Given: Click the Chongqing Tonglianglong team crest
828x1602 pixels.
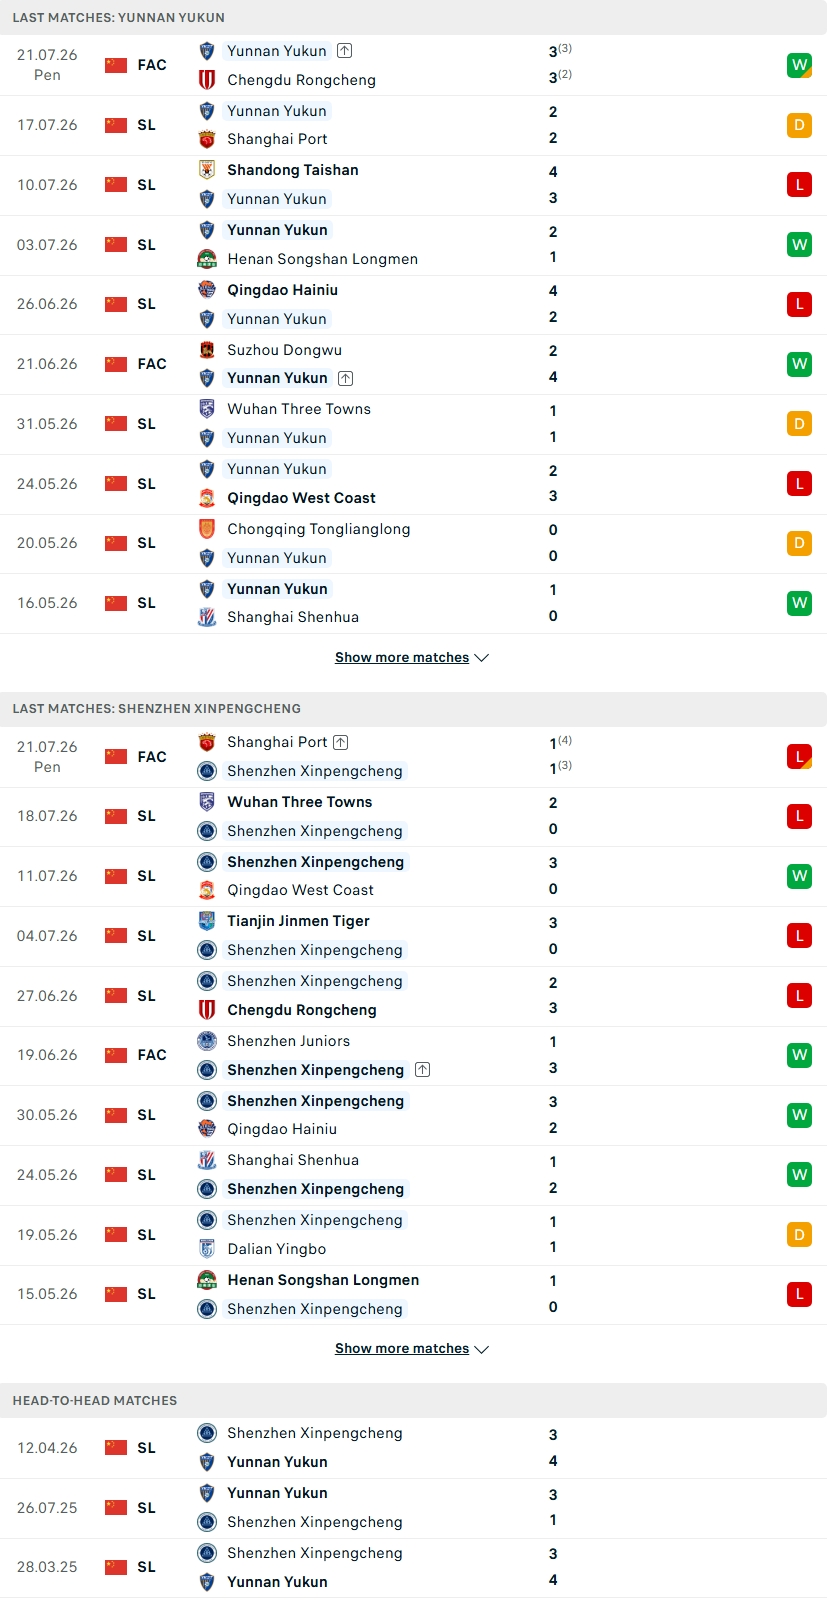Looking at the screenshot, I should 207,529.
